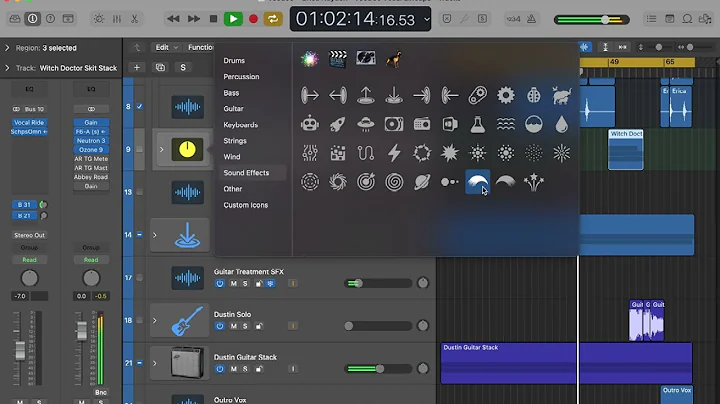Select the rocket icon in the picker

pos(338,124)
